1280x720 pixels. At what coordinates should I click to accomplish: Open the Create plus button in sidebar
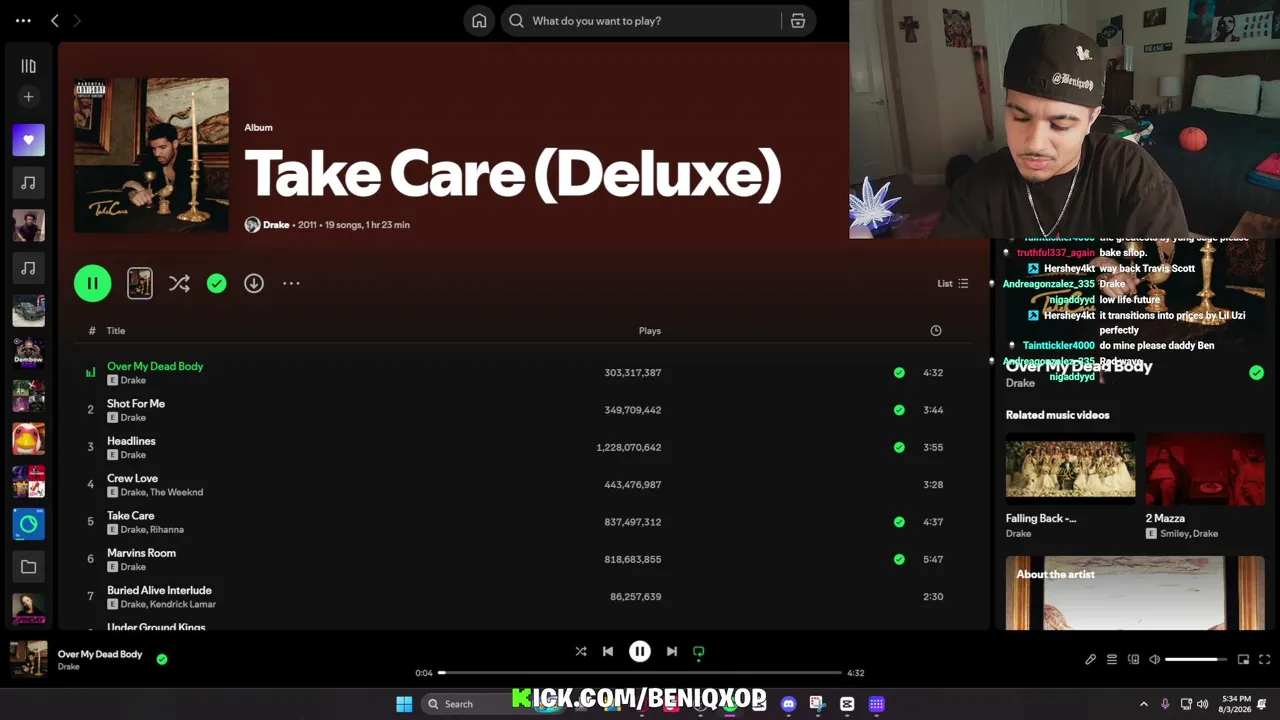click(x=28, y=97)
